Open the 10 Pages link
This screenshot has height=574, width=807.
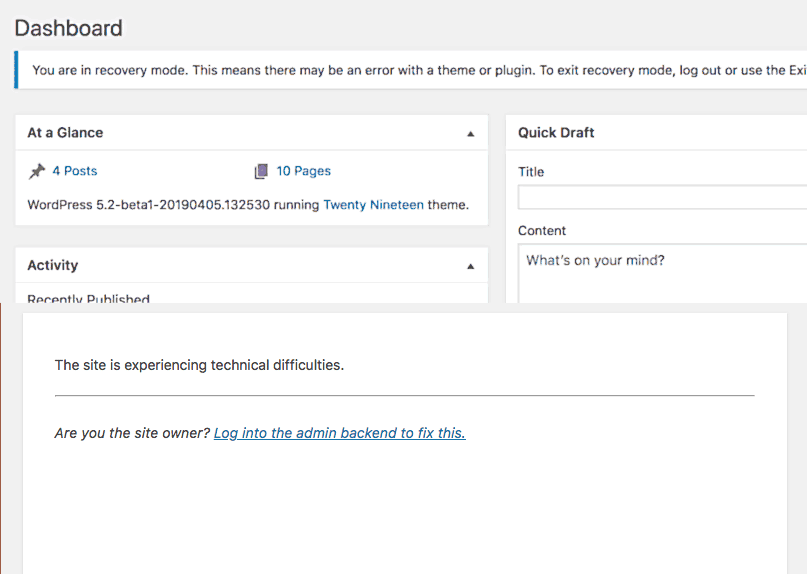(304, 171)
